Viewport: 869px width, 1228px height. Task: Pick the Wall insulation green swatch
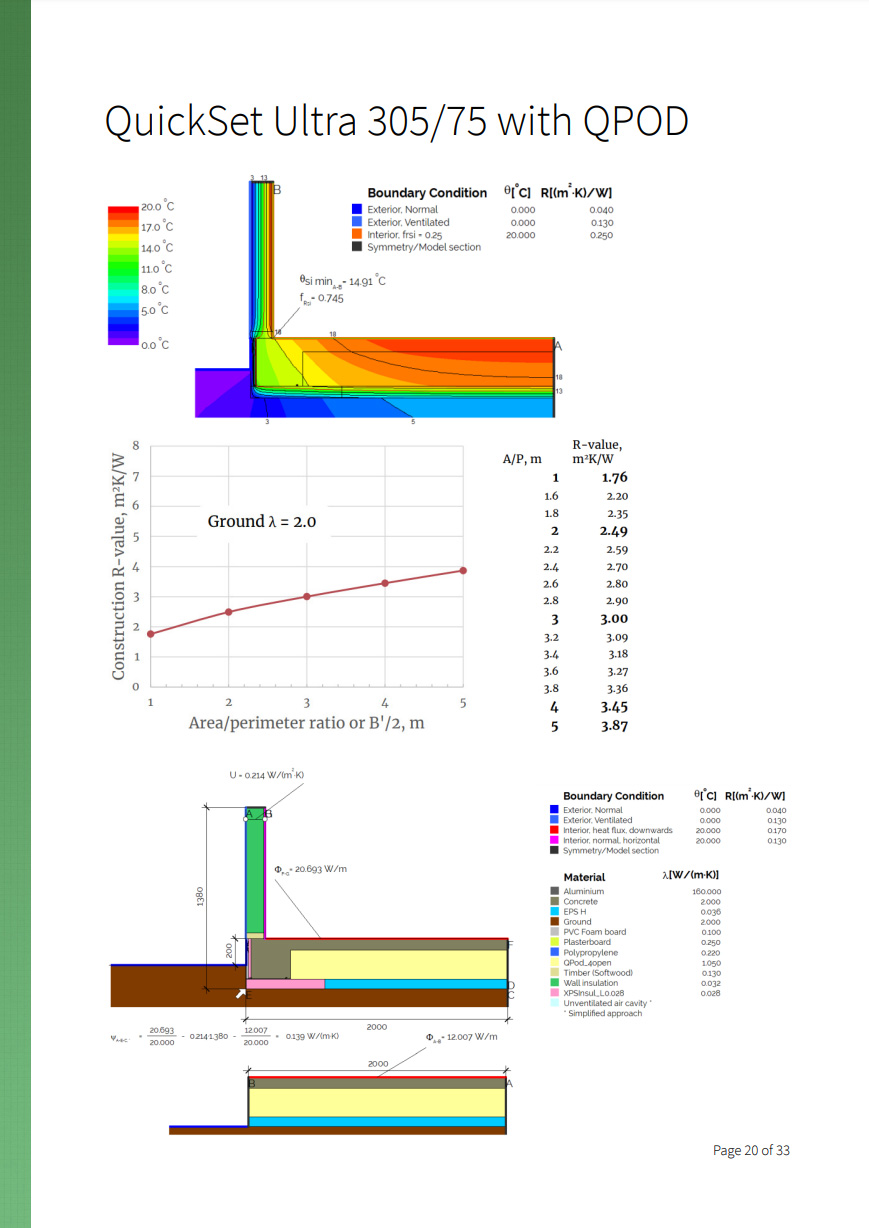coord(555,983)
